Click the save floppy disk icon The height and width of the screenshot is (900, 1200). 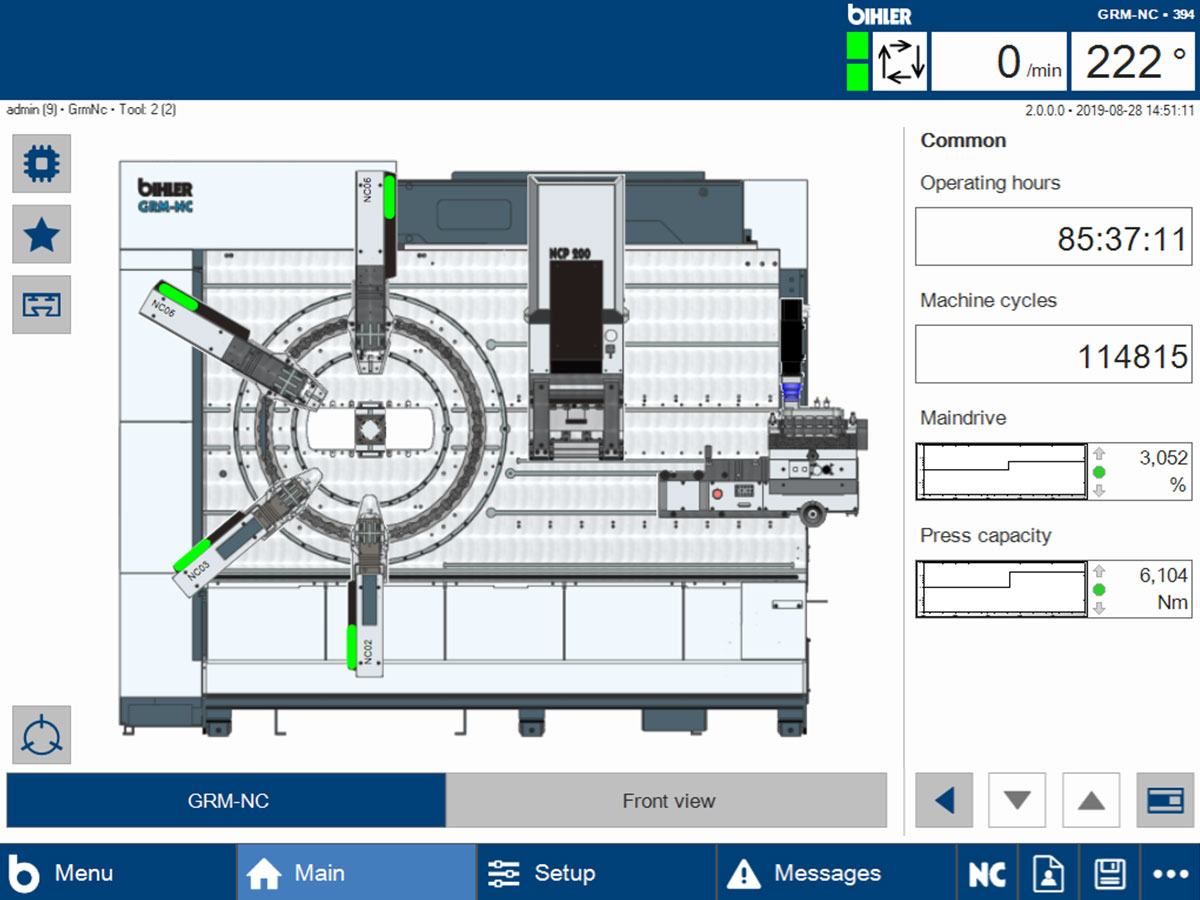pos(1110,874)
